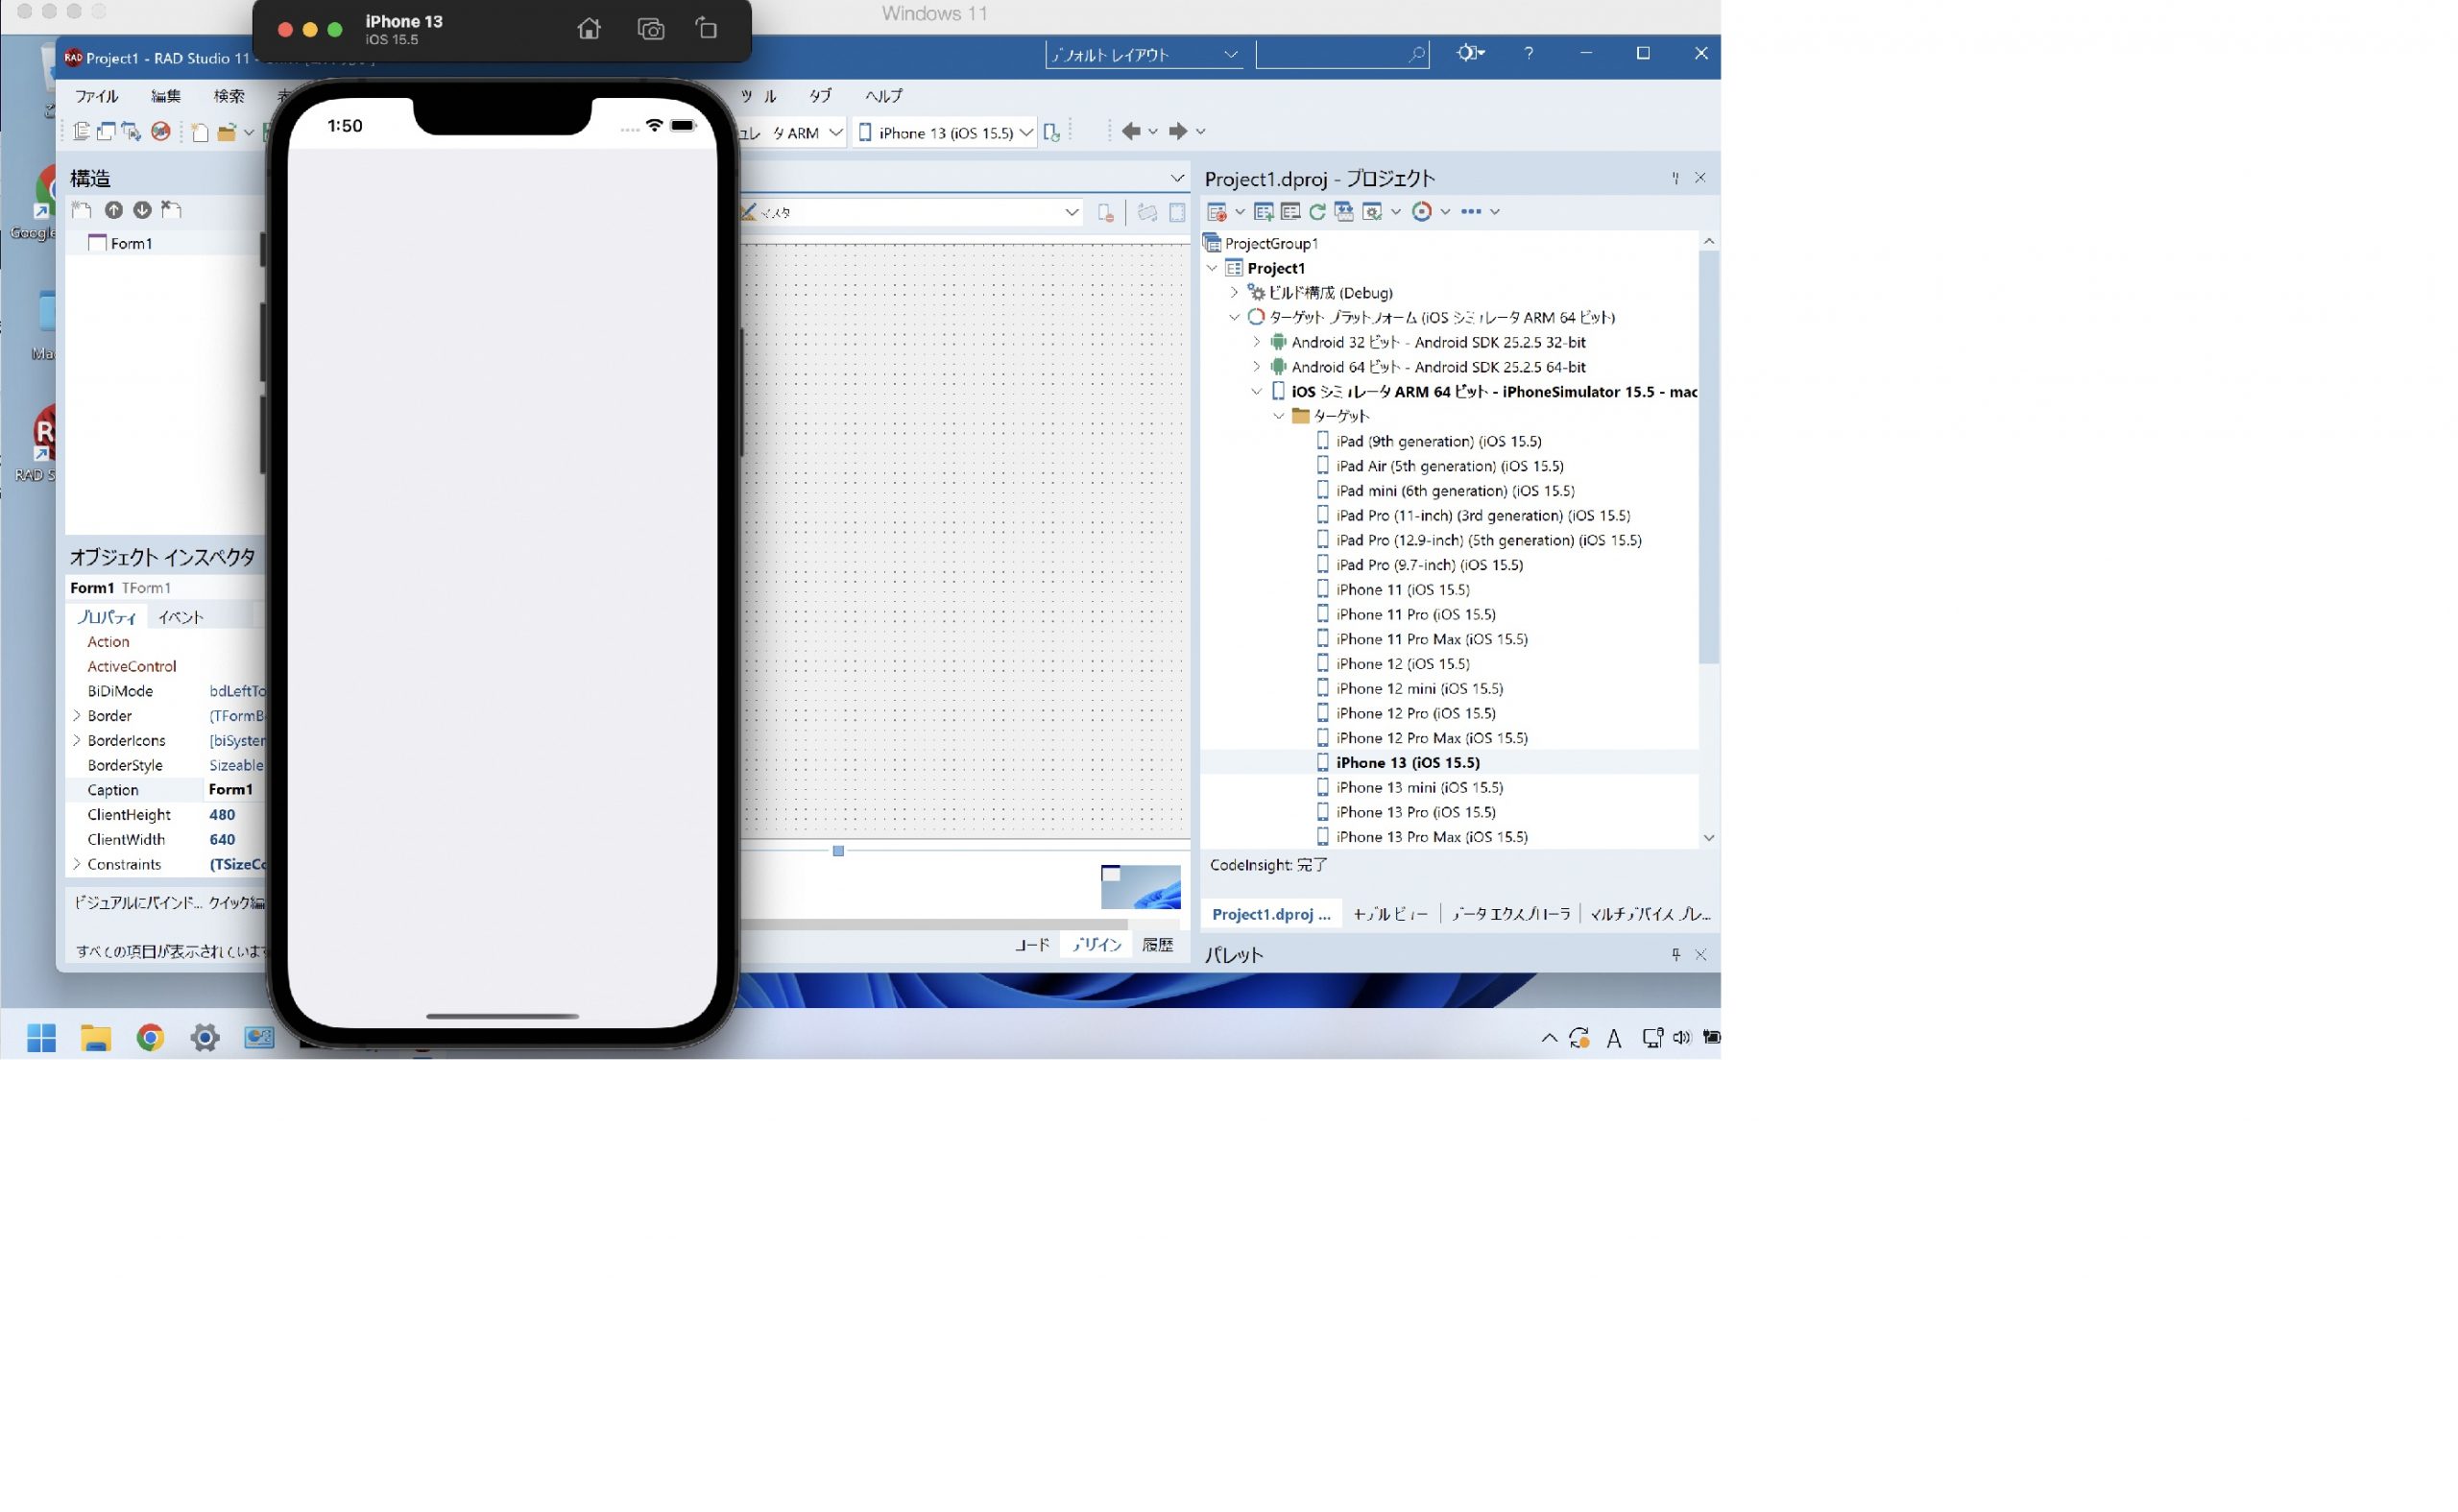Select iPhone 13 Pro Max (iOS 15.5) target
The image size is (2458, 1512).
pos(1432,837)
